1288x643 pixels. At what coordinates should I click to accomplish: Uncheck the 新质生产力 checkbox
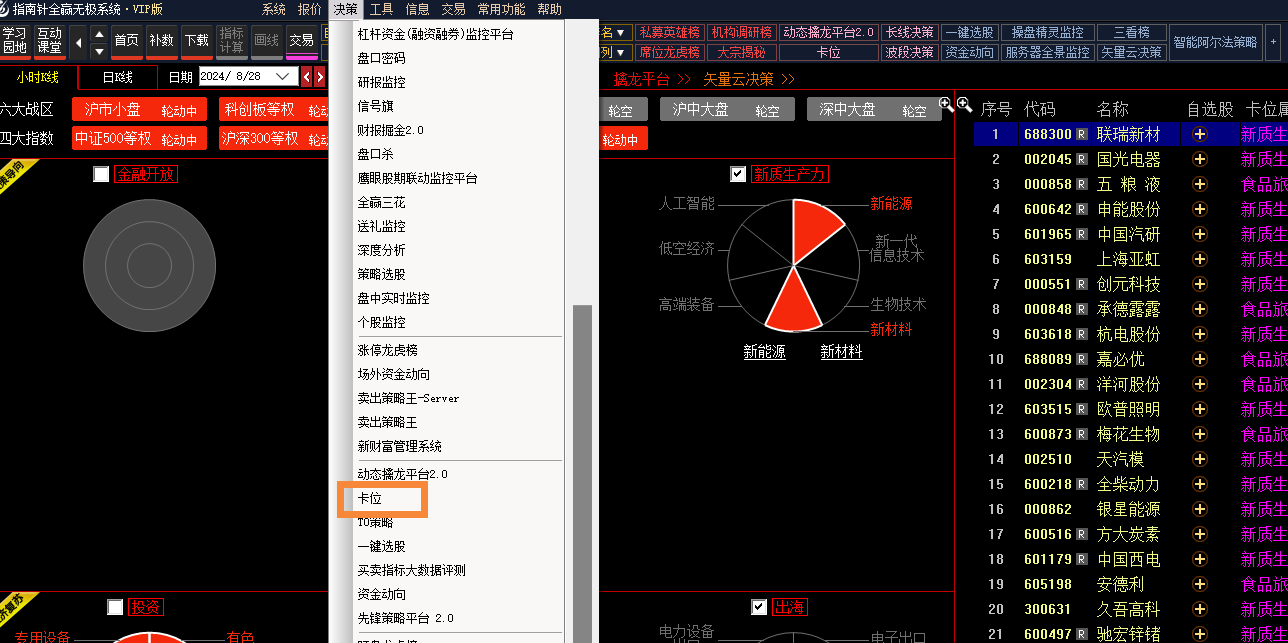click(738, 174)
